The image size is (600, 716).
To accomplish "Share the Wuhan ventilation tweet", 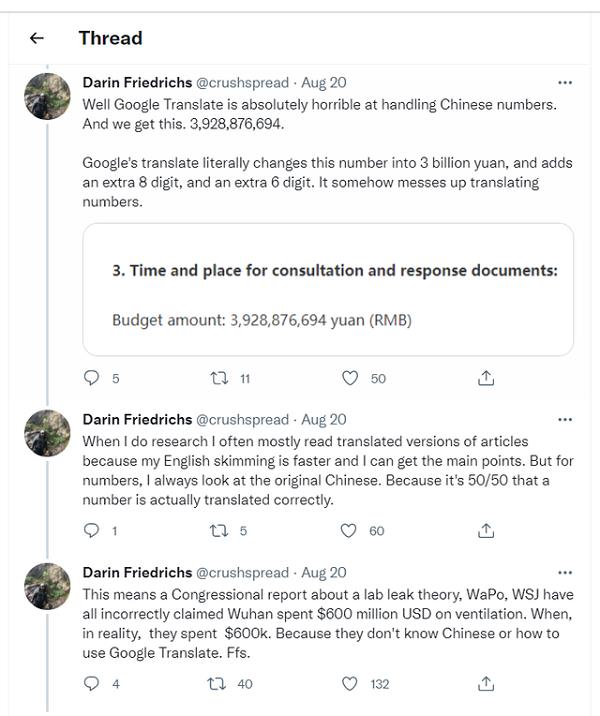I will tap(486, 684).
